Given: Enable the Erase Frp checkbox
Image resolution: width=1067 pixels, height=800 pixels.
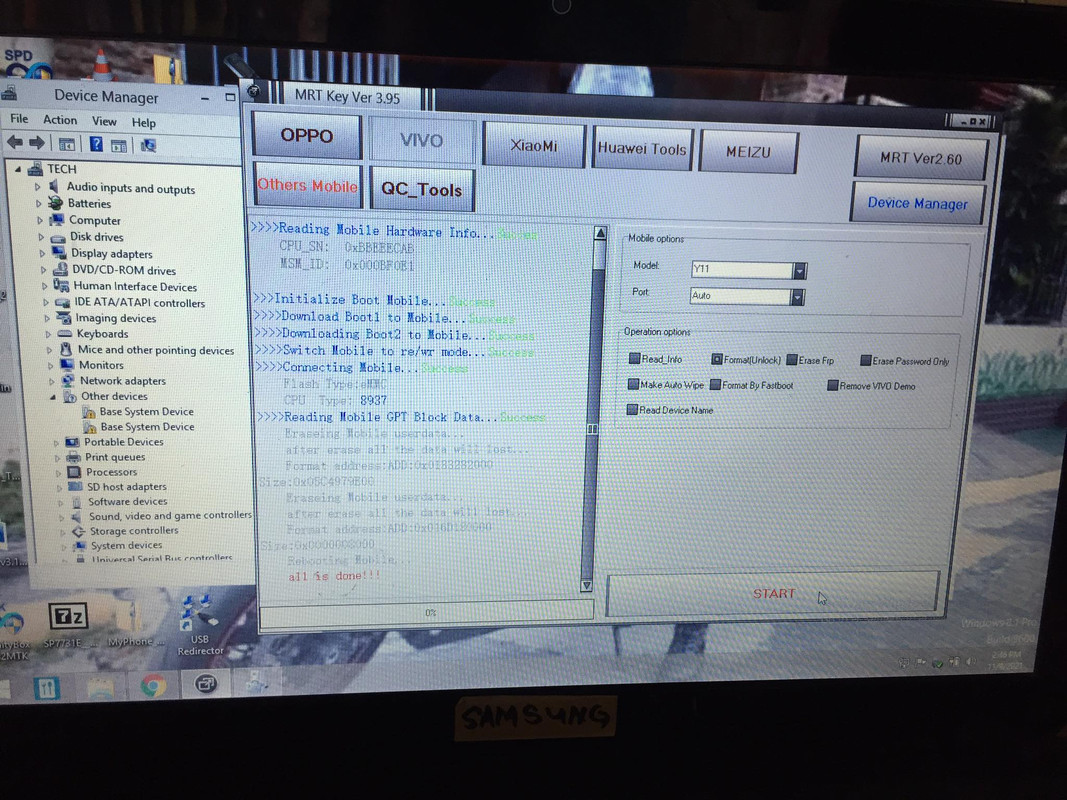Looking at the screenshot, I should [791, 360].
